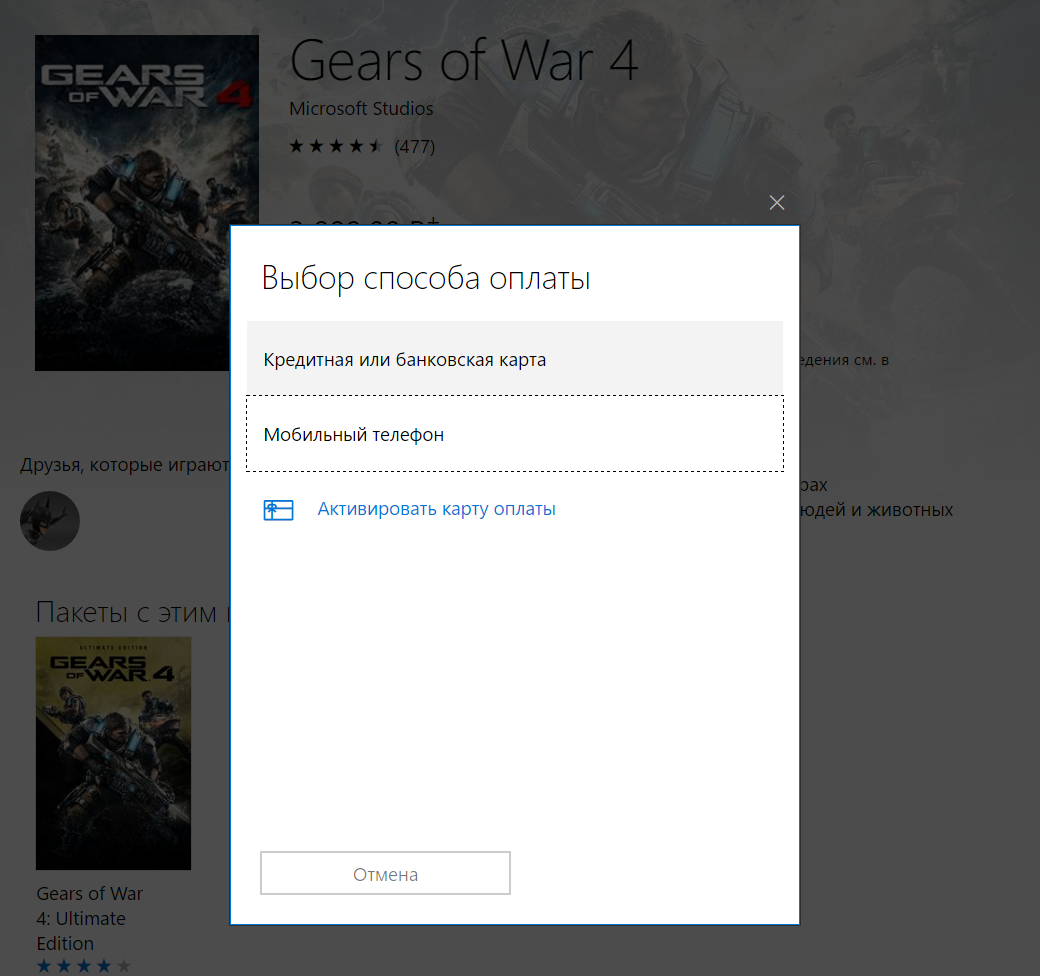Click Выбор способа оплаты heading
The height and width of the screenshot is (976, 1040).
[426, 278]
